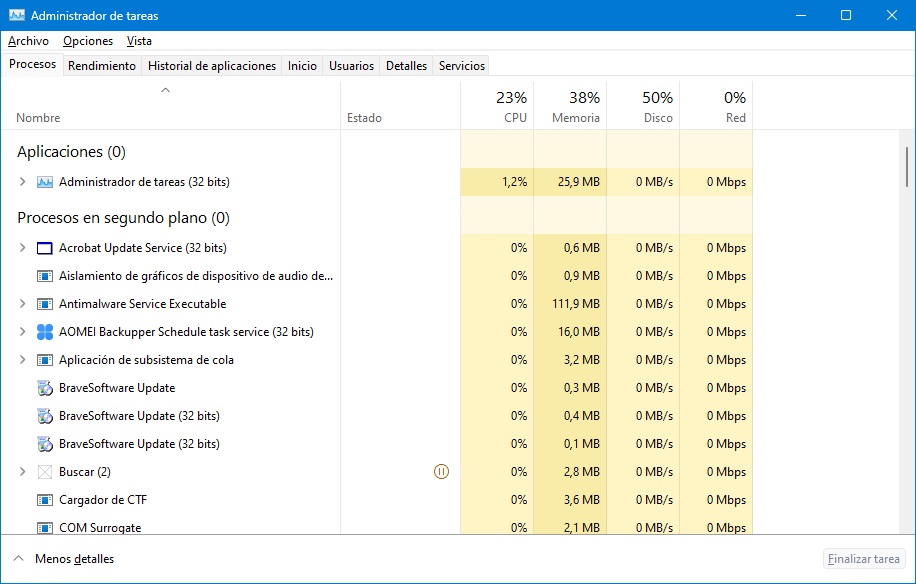Click the Administrador de tareas process icon

[x=44, y=182]
